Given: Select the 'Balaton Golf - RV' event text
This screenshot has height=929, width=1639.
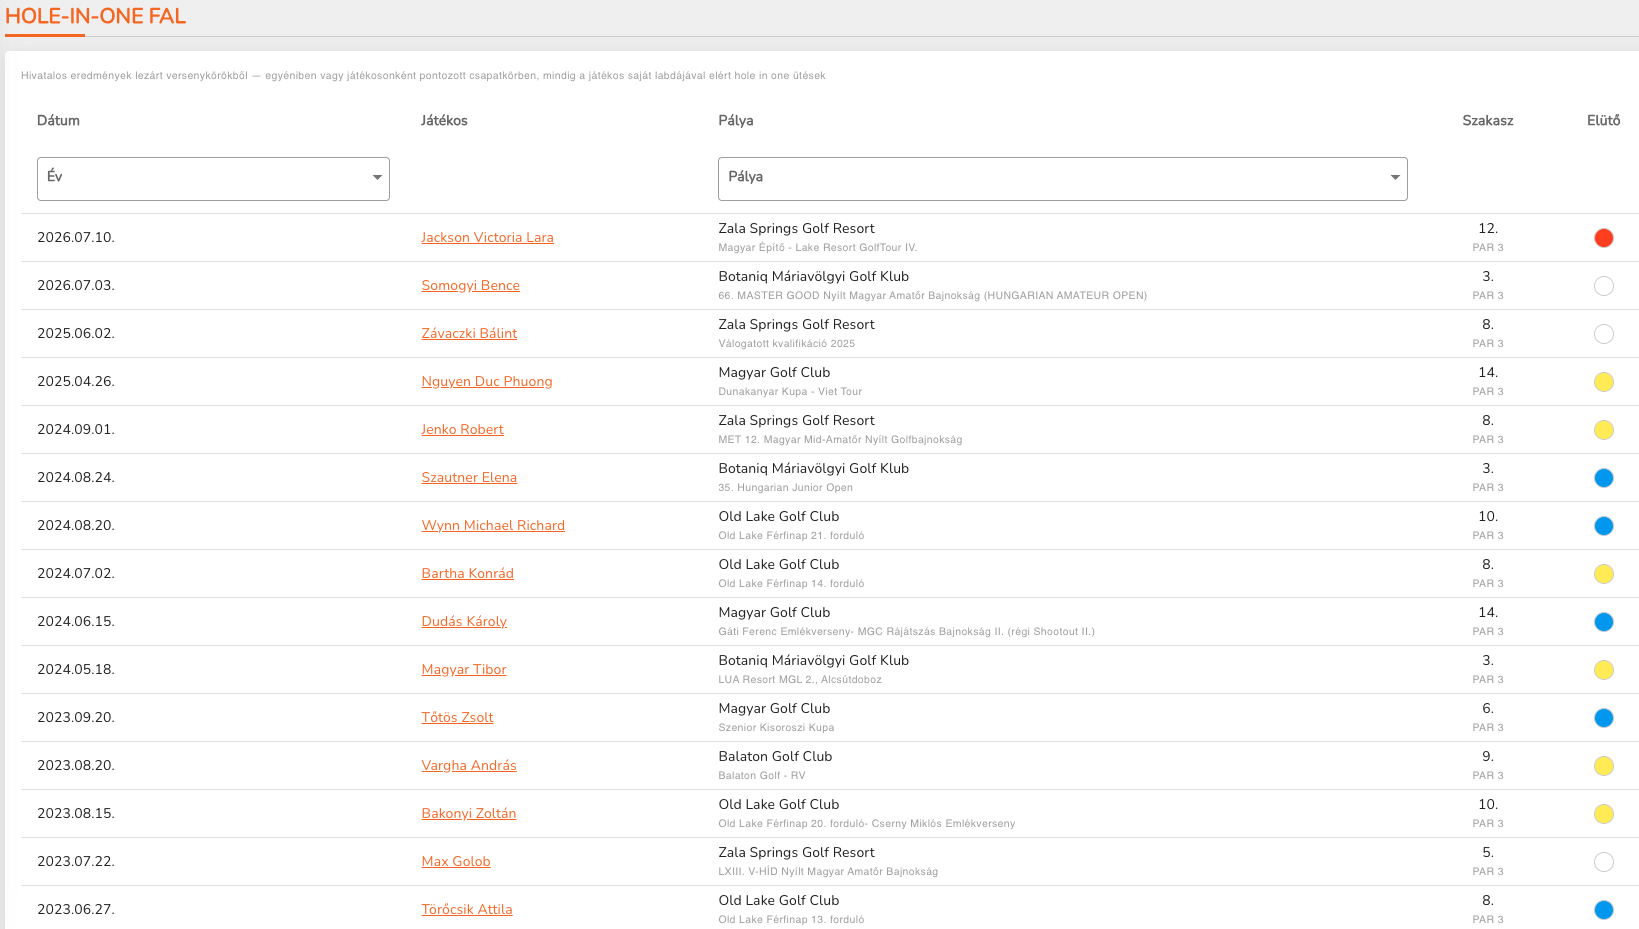Looking at the screenshot, I should click(x=761, y=775).
